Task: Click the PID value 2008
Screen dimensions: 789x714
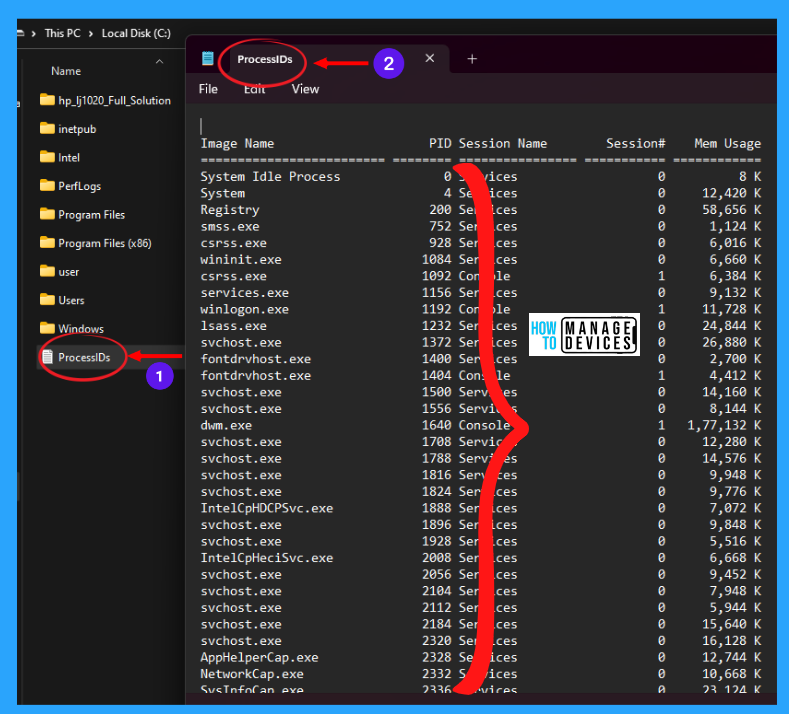Action: tap(436, 558)
